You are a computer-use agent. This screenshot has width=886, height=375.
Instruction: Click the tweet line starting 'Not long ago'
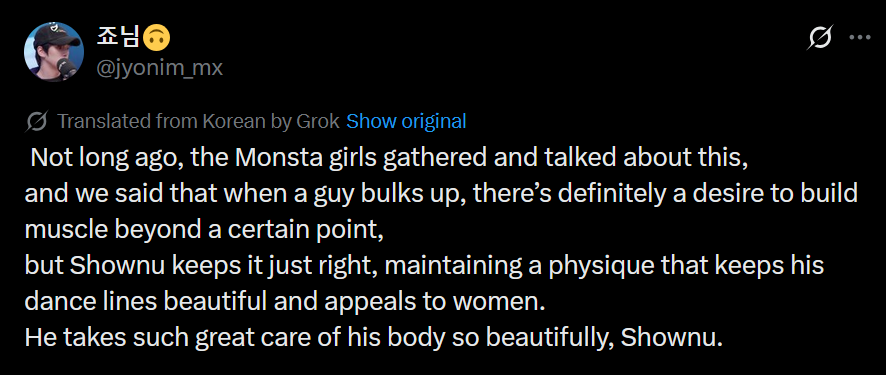389,158
